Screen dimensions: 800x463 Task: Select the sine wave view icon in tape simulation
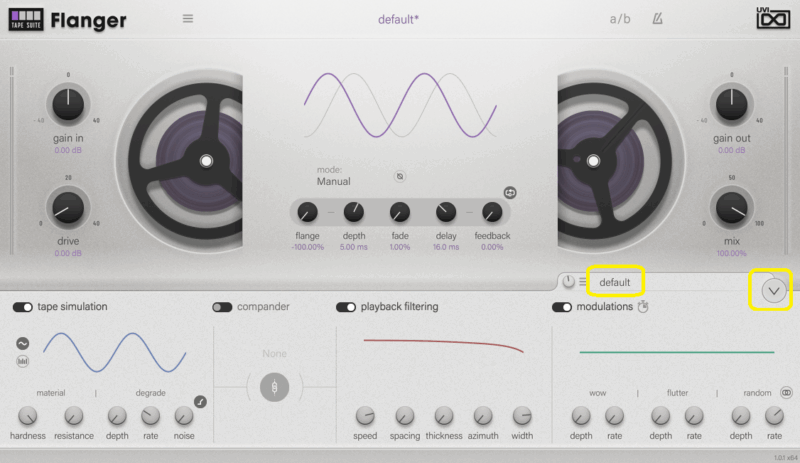[x=22, y=343]
